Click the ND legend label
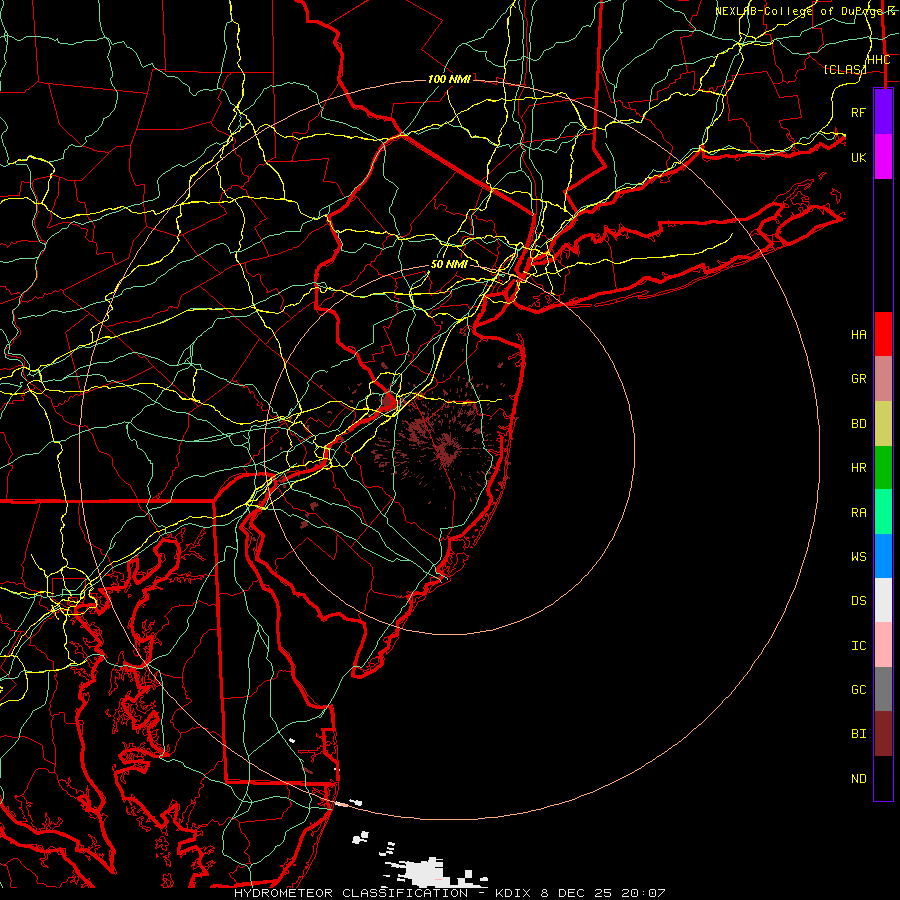900x900 pixels. point(858,779)
